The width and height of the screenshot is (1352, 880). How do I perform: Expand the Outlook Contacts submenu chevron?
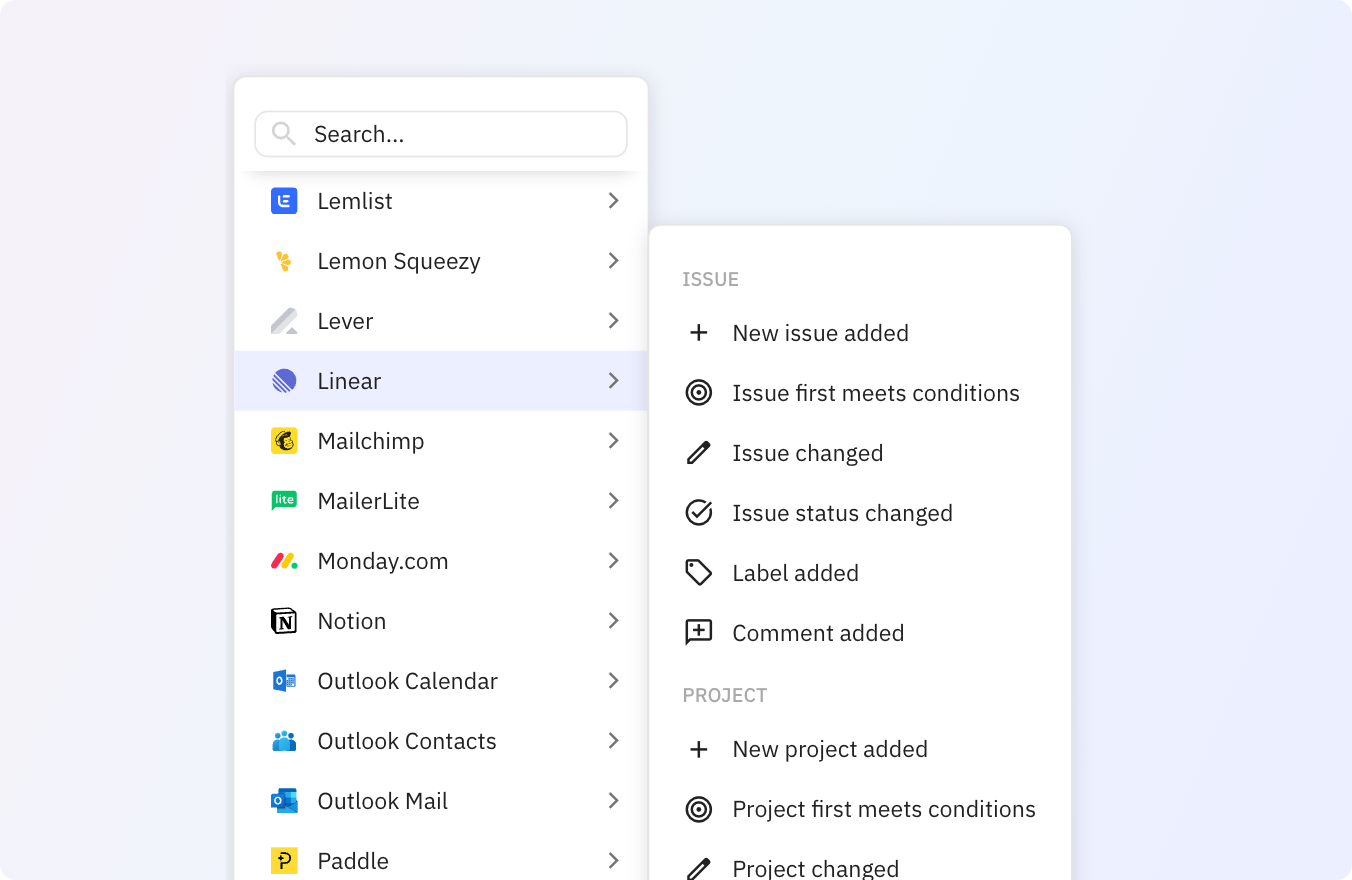click(x=613, y=741)
